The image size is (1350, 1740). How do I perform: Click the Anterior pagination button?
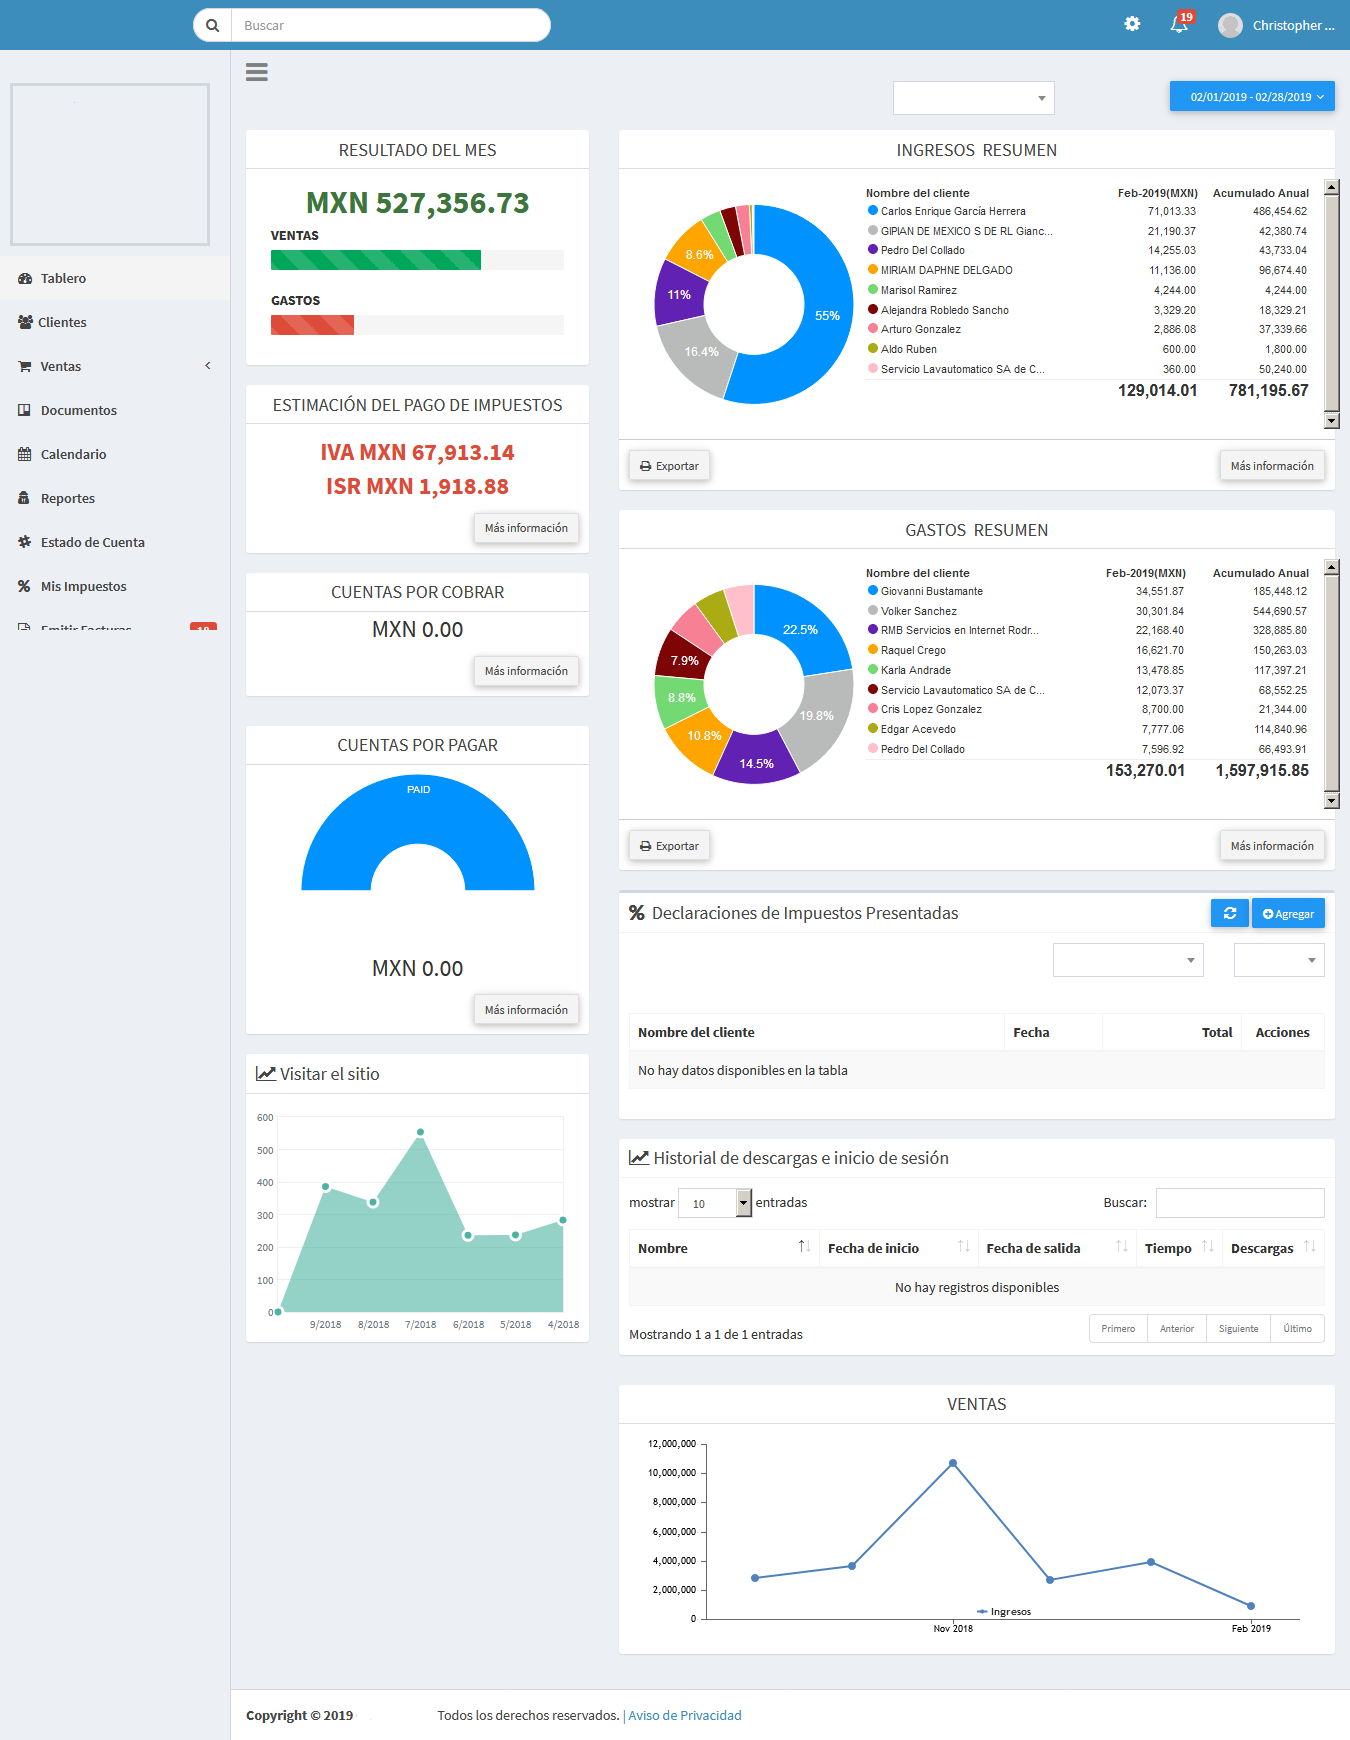pos(1177,1328)
